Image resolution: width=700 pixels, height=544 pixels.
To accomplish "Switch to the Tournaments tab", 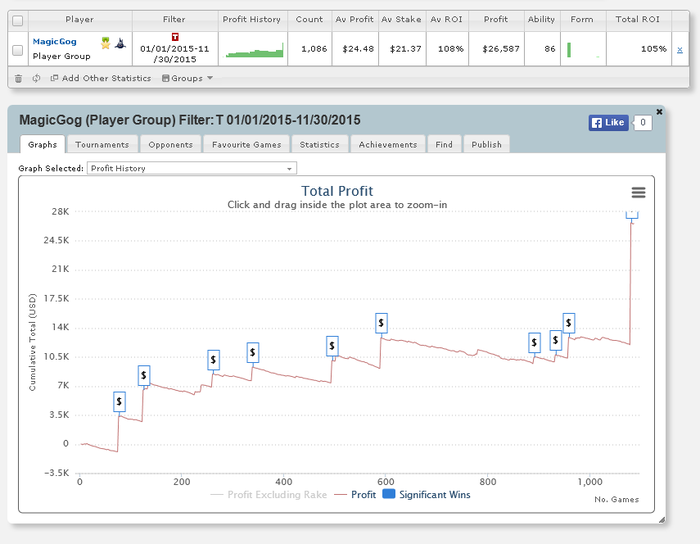I will click(x=102, y=145).
